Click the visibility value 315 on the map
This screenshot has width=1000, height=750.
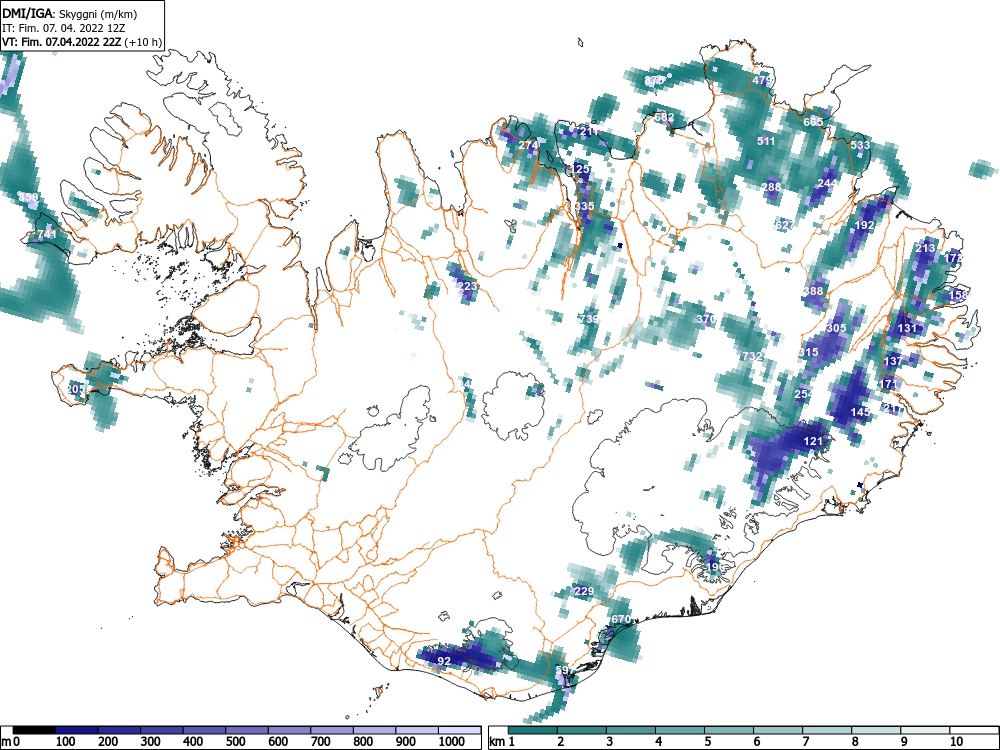point(808,352)
